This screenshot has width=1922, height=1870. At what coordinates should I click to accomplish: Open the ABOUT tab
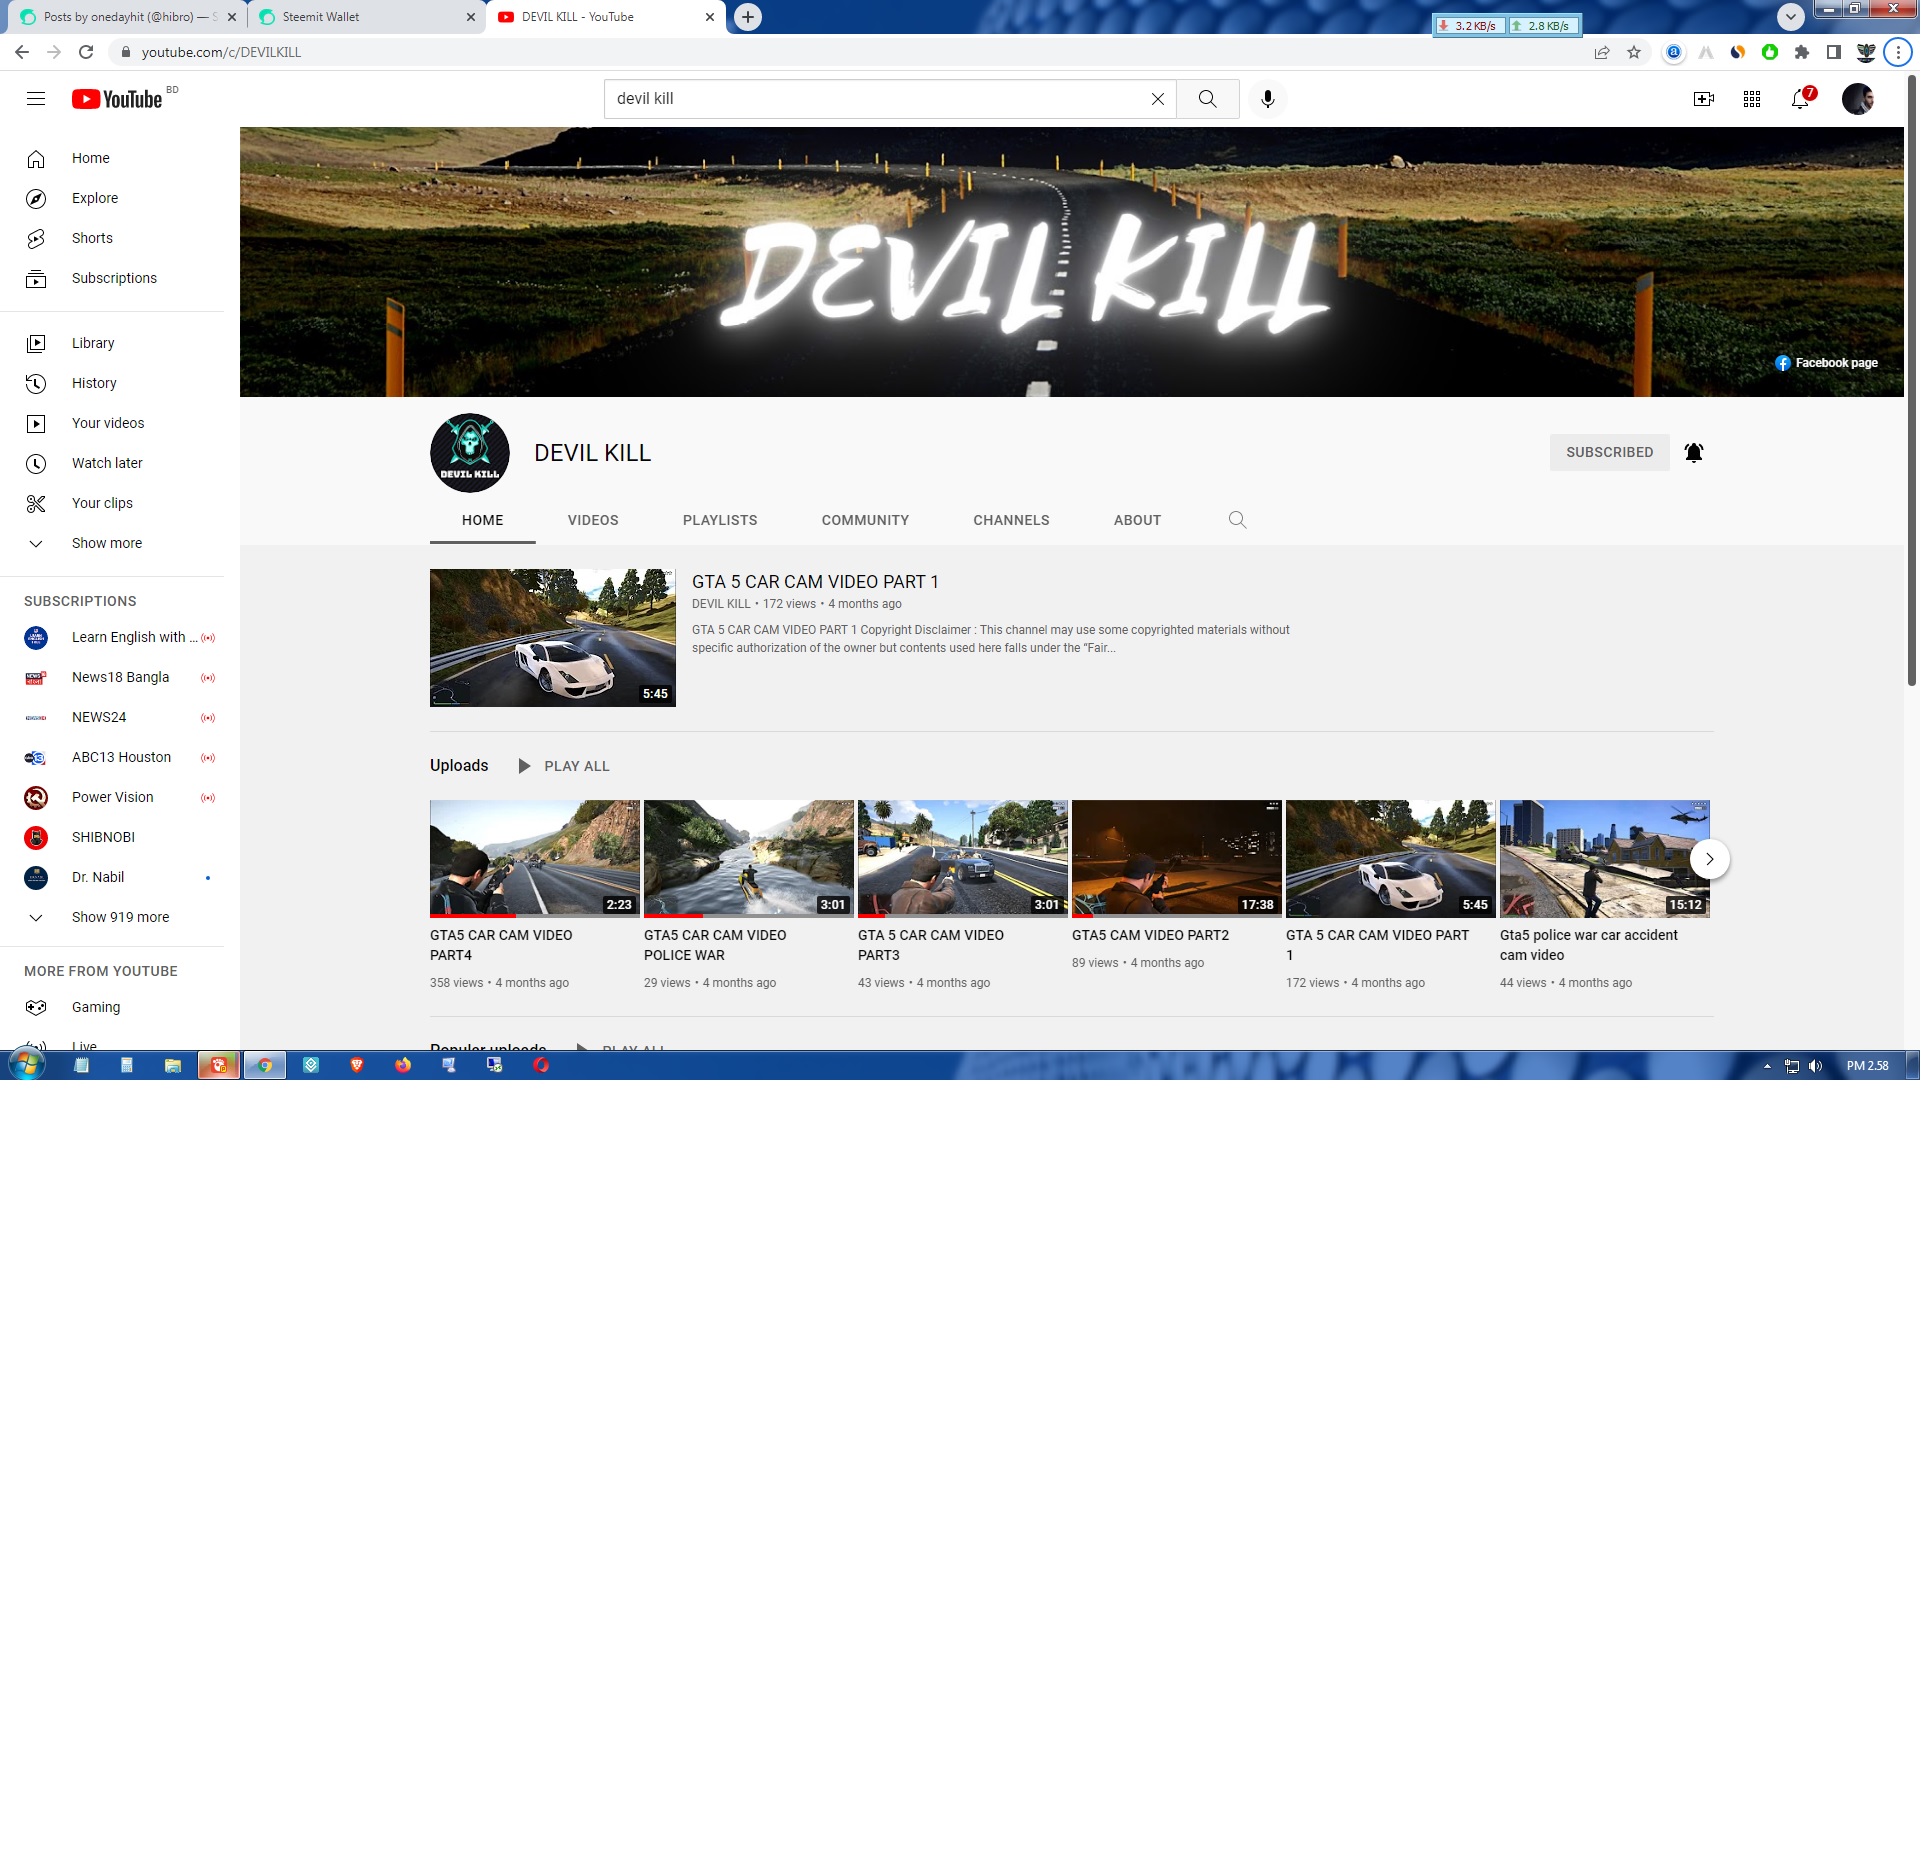tap(1137, 520)
